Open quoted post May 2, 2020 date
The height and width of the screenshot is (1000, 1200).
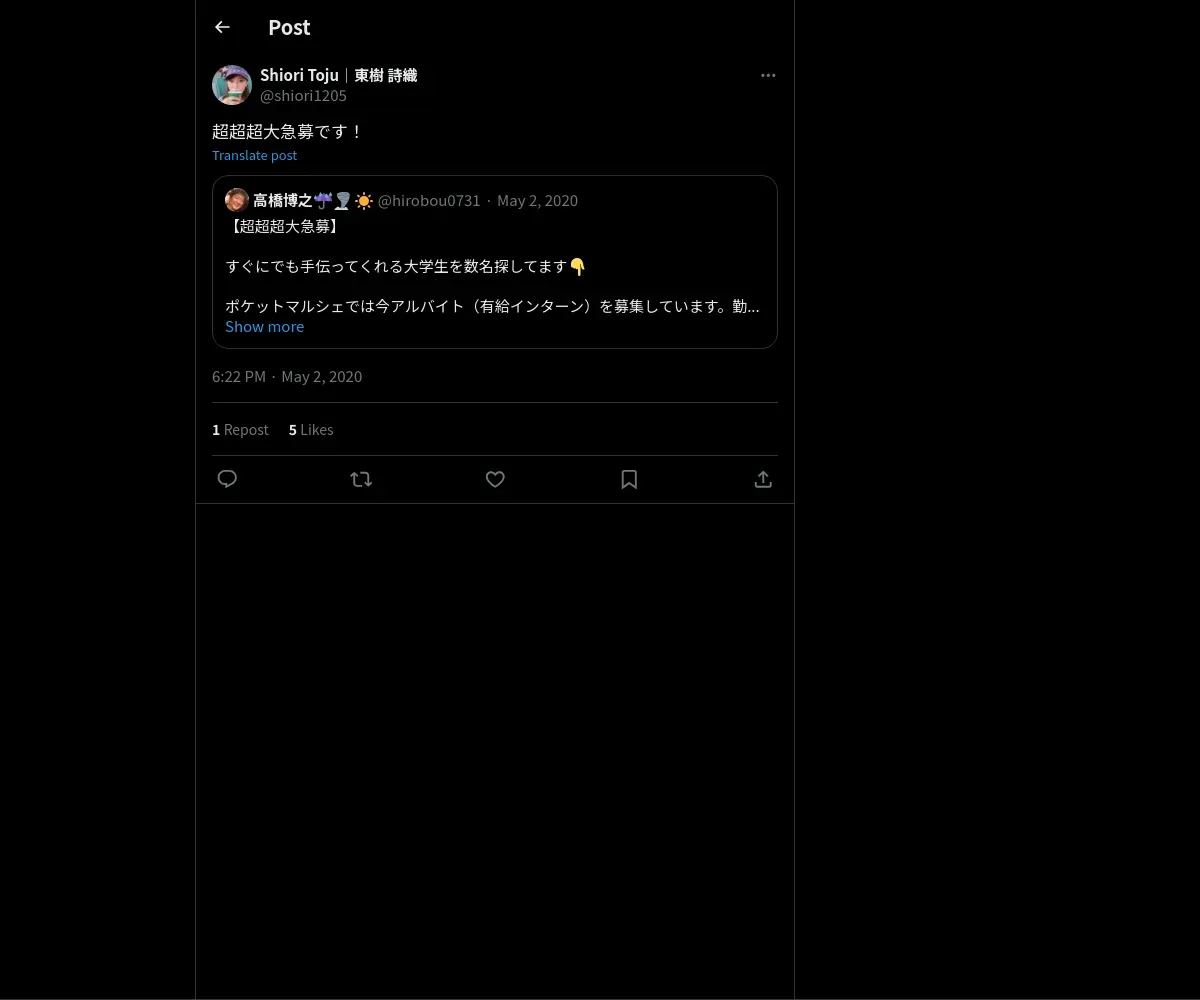point(537,200)
